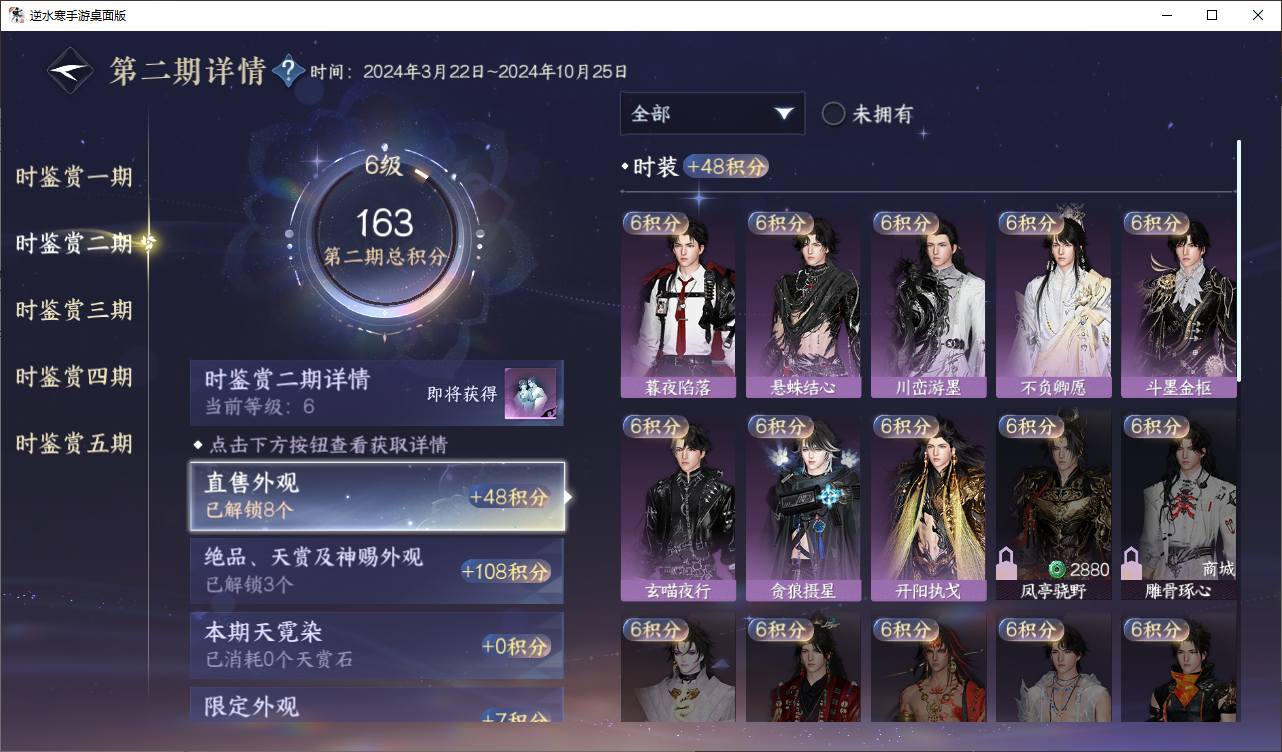
Task: Click the upcoming reward item icon
Action: click(530, 394)
